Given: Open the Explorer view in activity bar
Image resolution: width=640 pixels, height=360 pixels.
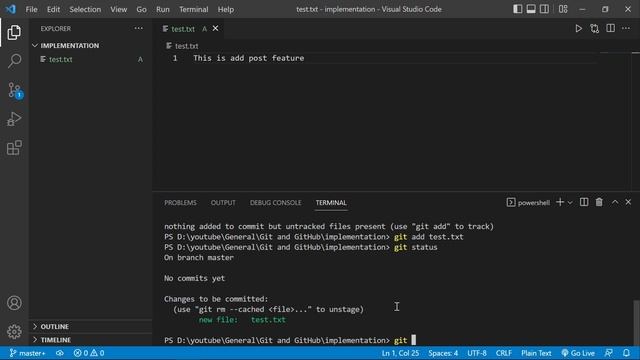Looking at the screenshot, I should click(x=14, y=32).
